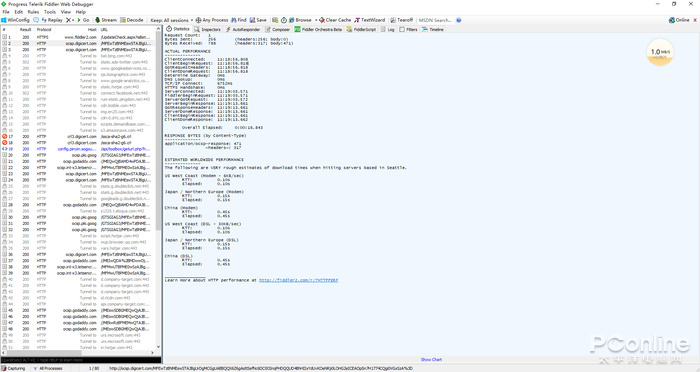This screenshot has height=372, width=700.
Task: Click Show Chart at the bottom
Action: click(x=431, y=359)
